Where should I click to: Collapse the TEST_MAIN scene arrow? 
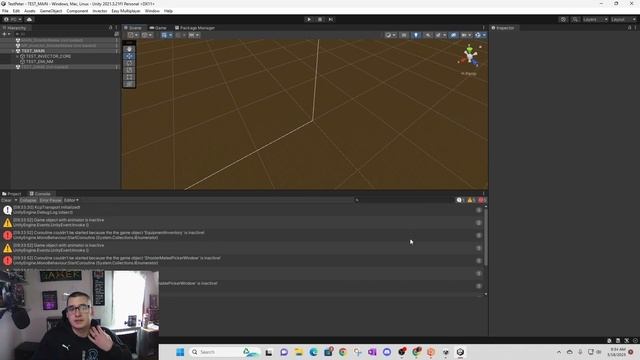[x=12, y=51]
